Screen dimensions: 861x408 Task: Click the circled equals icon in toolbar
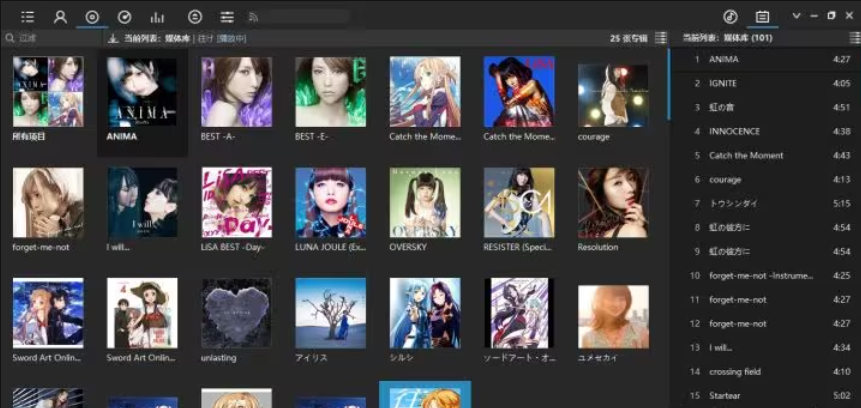(195, 17)
